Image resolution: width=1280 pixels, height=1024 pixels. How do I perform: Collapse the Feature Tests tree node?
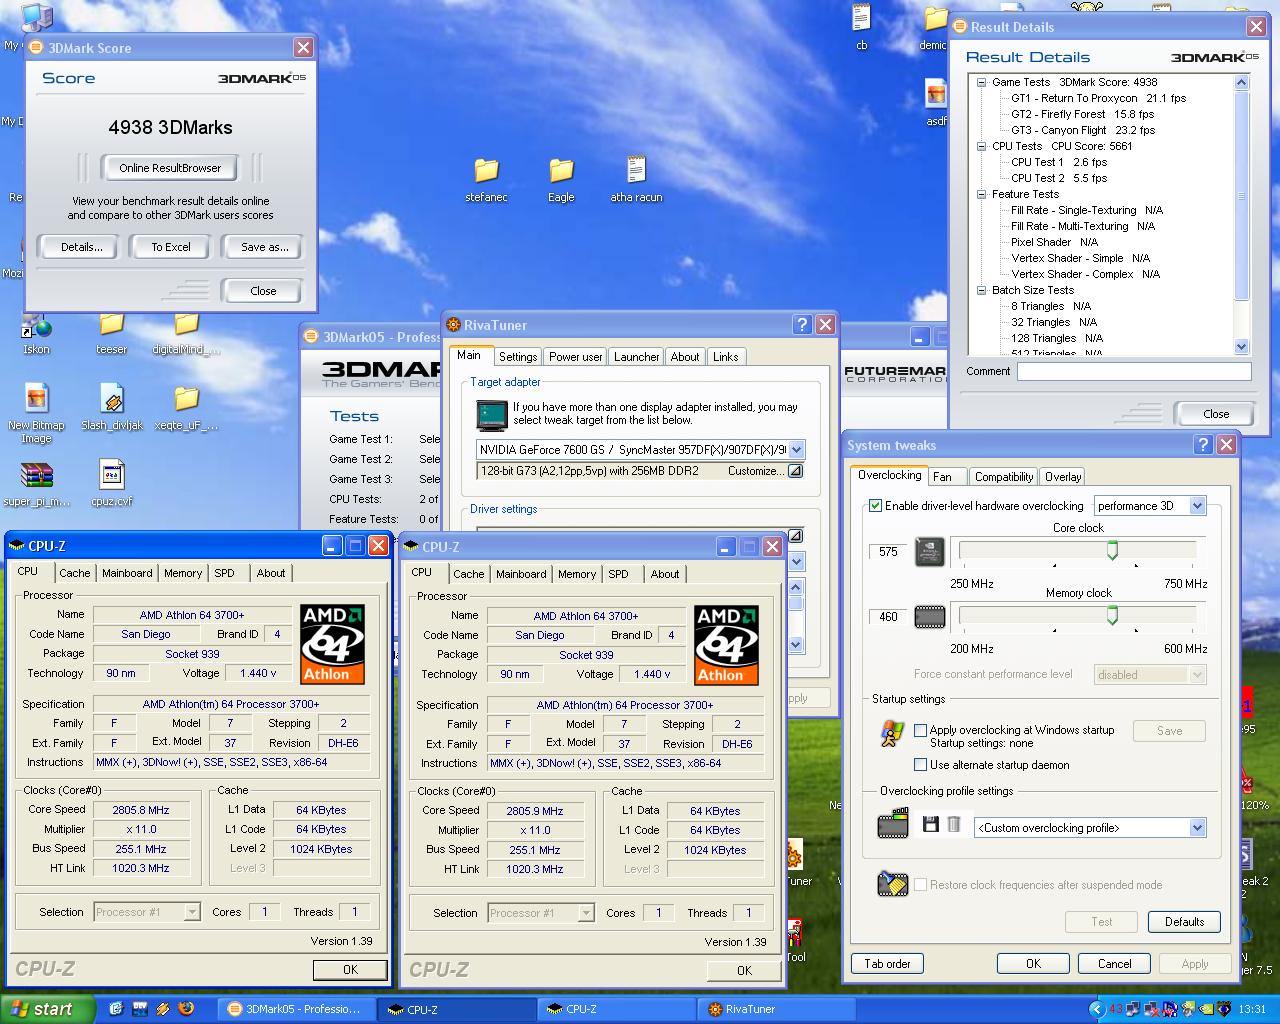(x=982, y=194)
